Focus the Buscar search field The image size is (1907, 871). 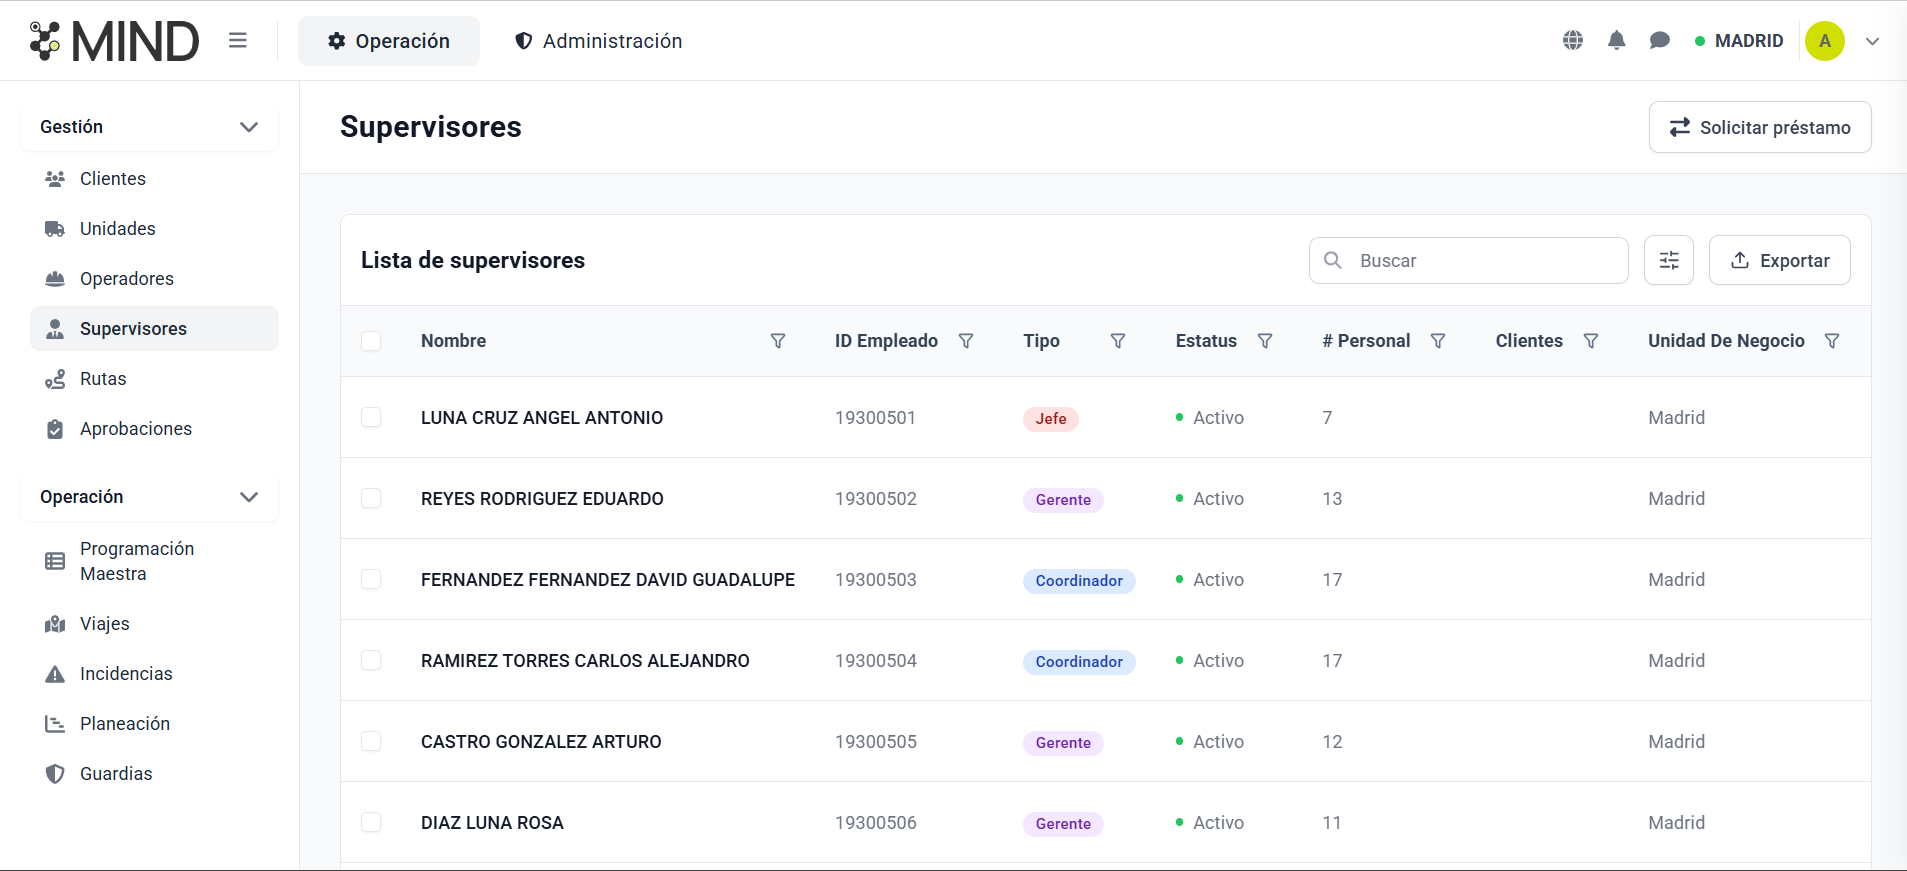click(1469, 260)
